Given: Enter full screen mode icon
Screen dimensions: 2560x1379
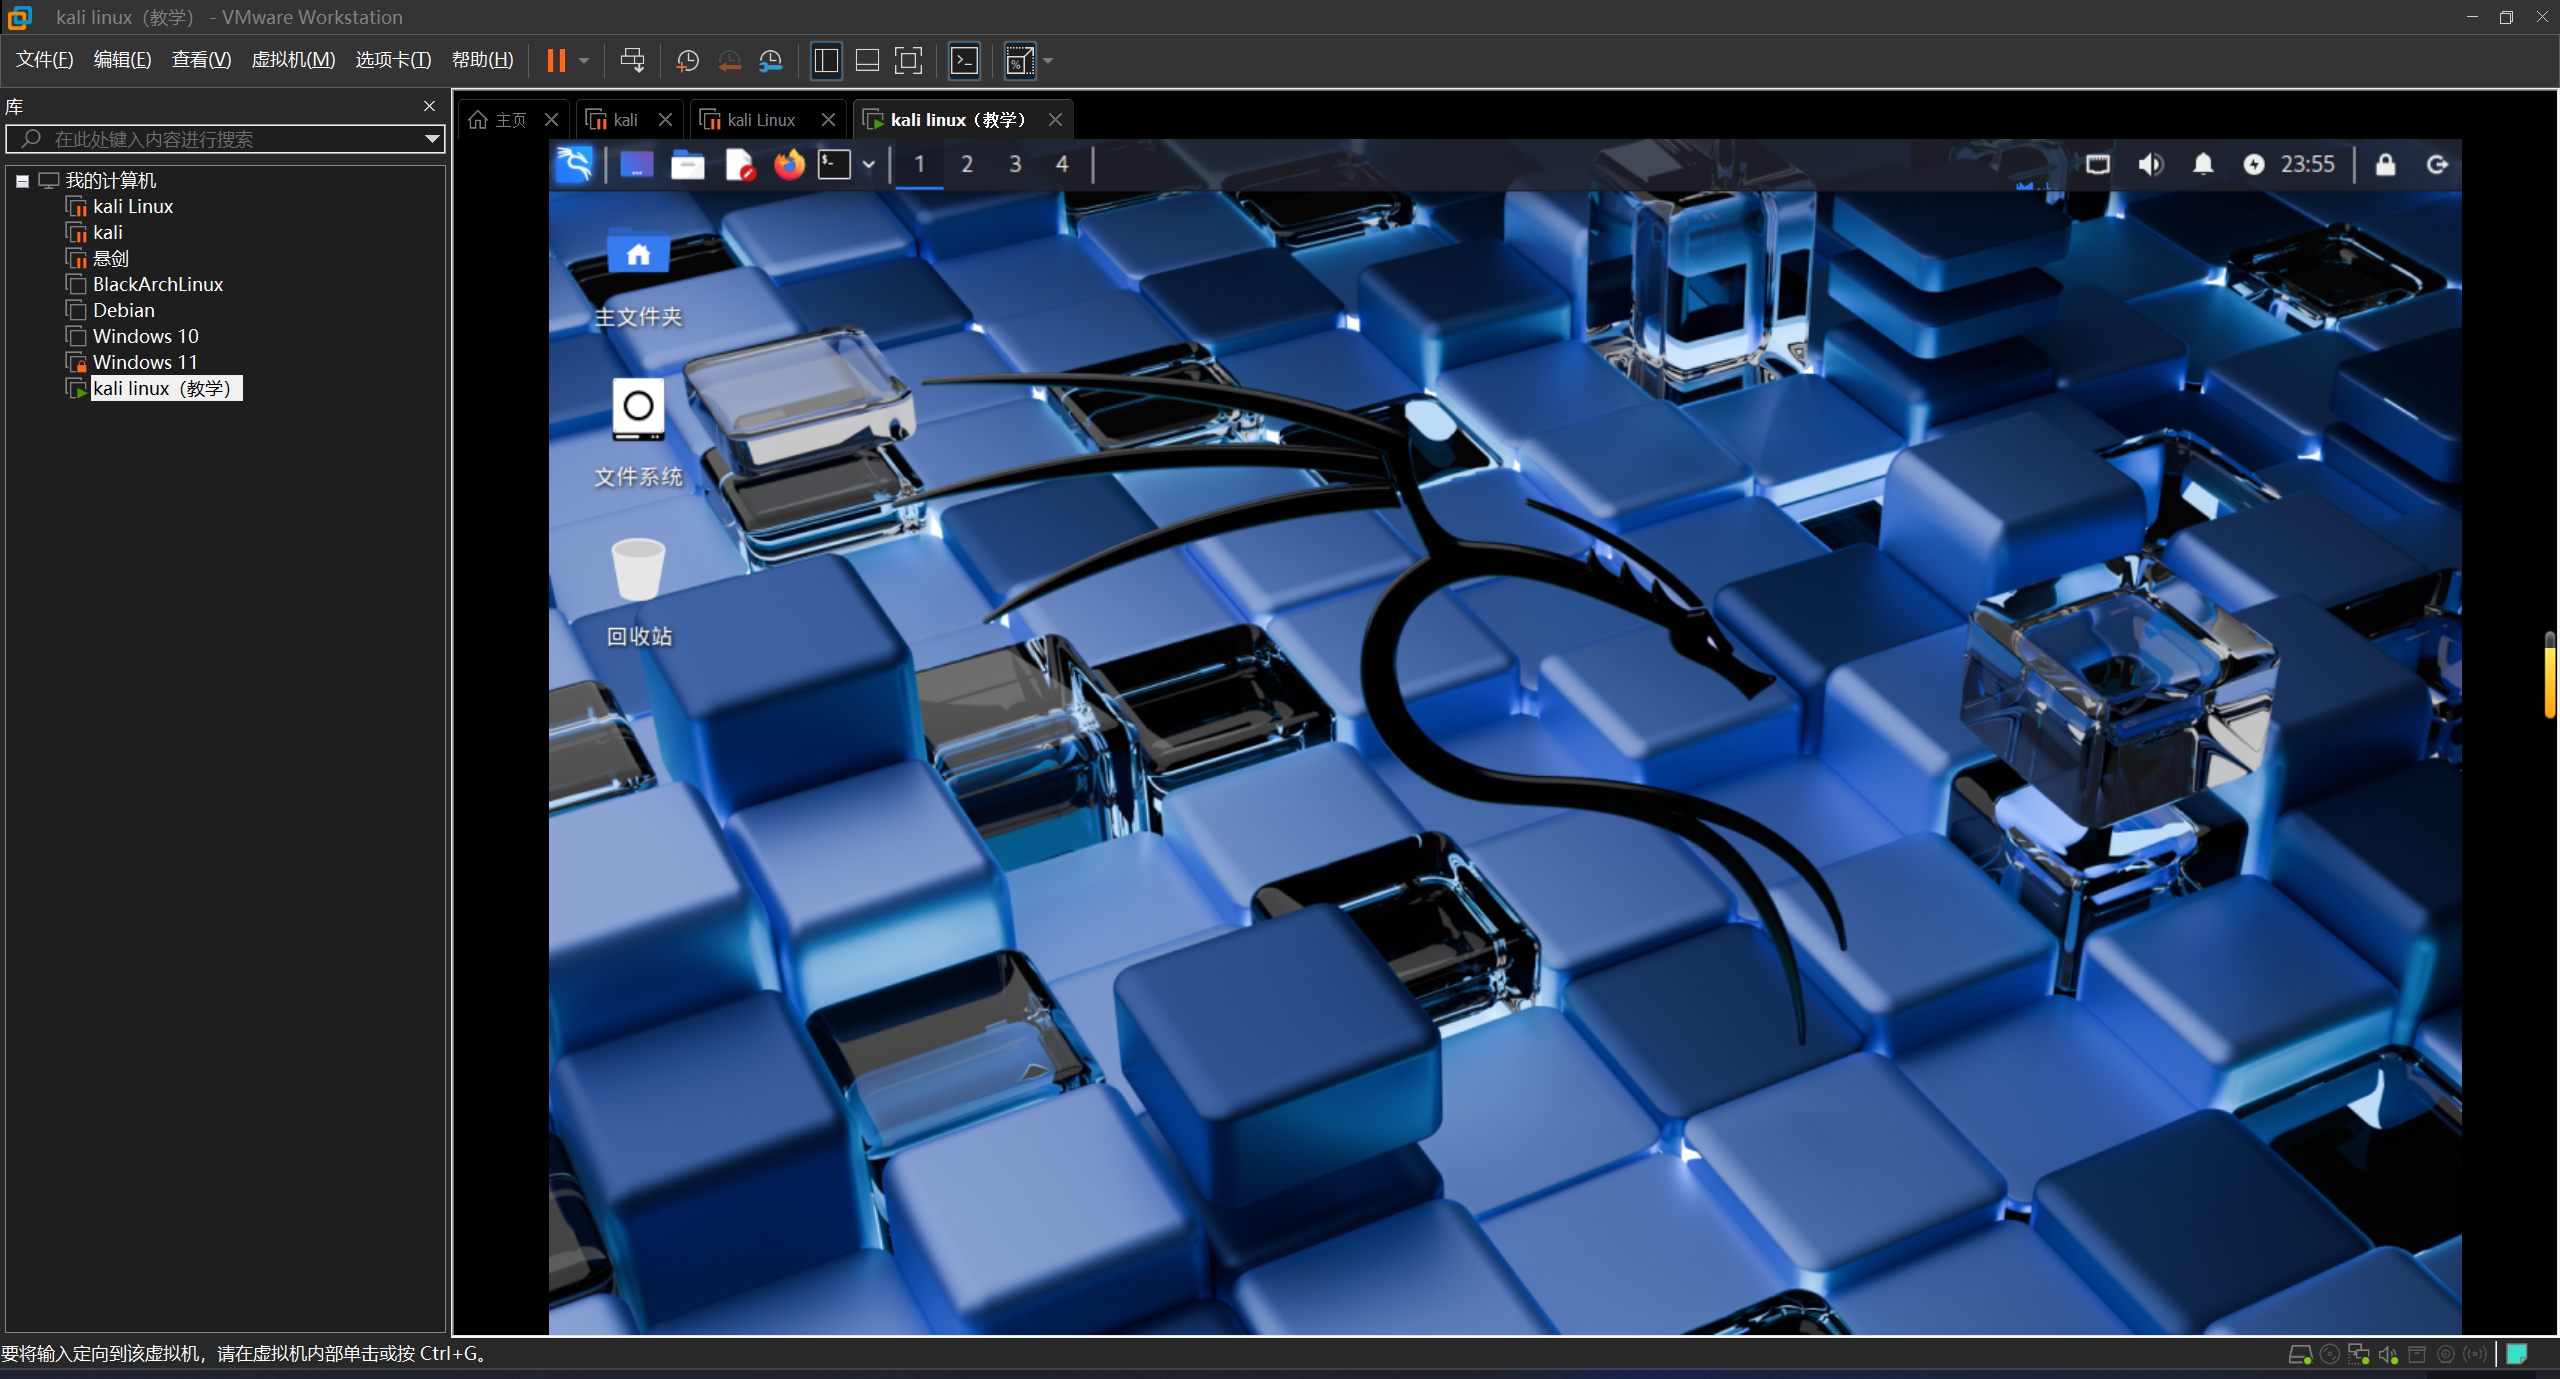Looking at the screenshot, I should 908,61.
